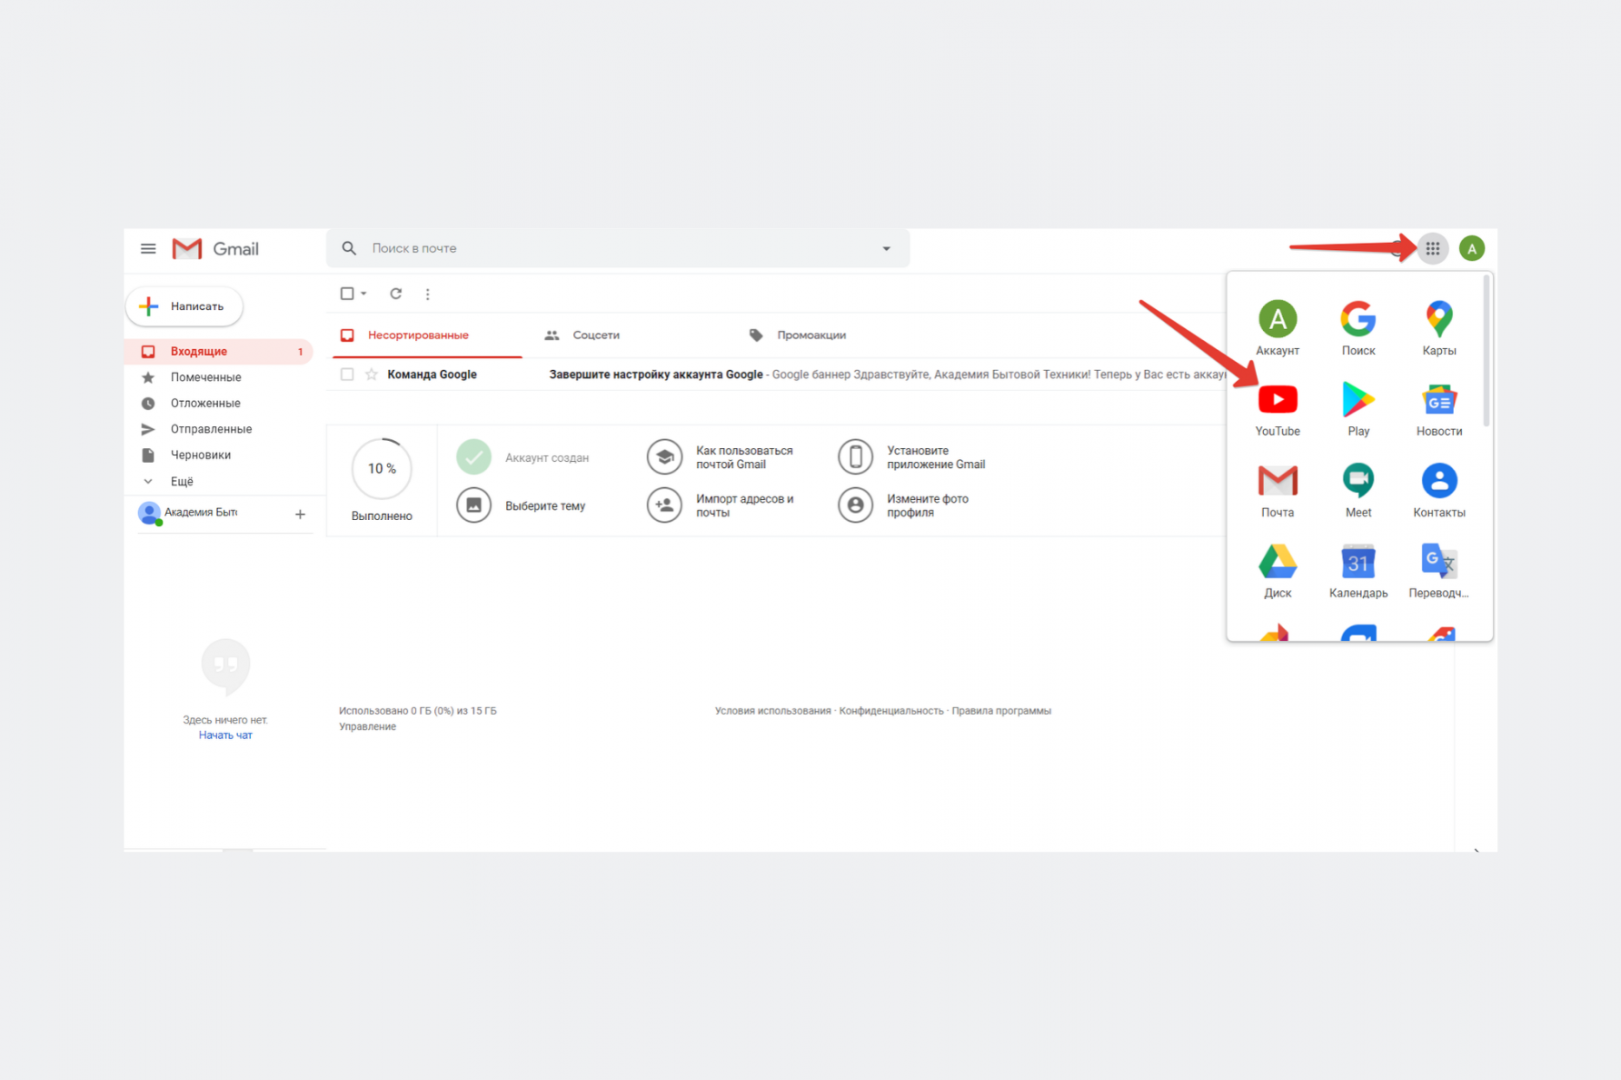Click the apps panel scrollbar
1621x1080 pixels.
point(1486,350)
